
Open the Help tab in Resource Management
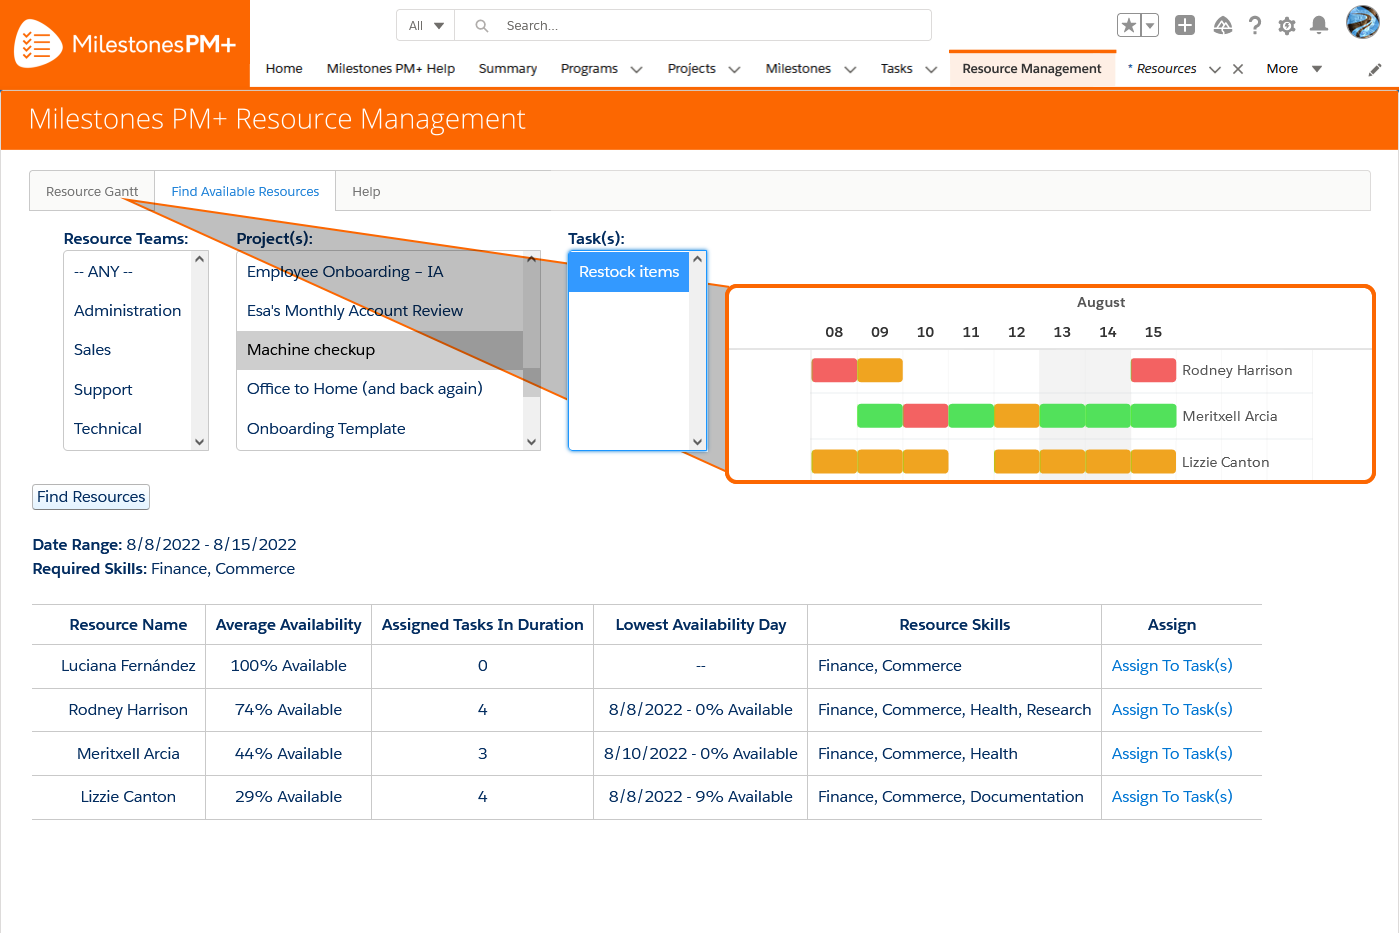[365, 191]
